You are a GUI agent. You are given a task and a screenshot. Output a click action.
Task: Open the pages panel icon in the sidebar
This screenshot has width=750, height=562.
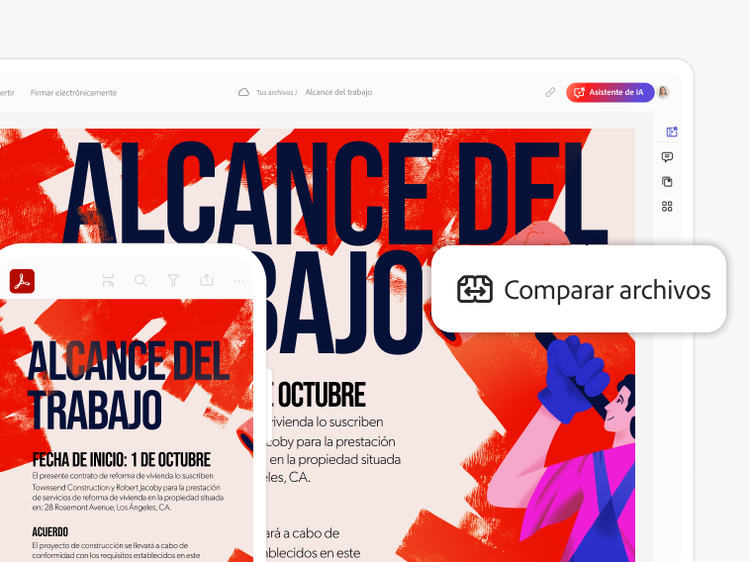tap(667, 182)
